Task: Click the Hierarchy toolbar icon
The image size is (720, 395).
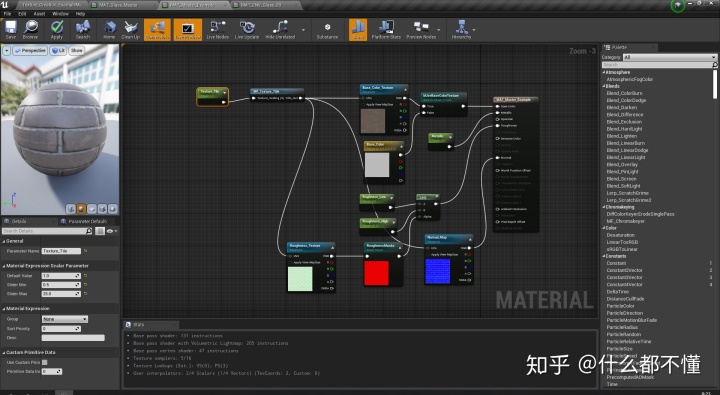Action: (461, 29)
